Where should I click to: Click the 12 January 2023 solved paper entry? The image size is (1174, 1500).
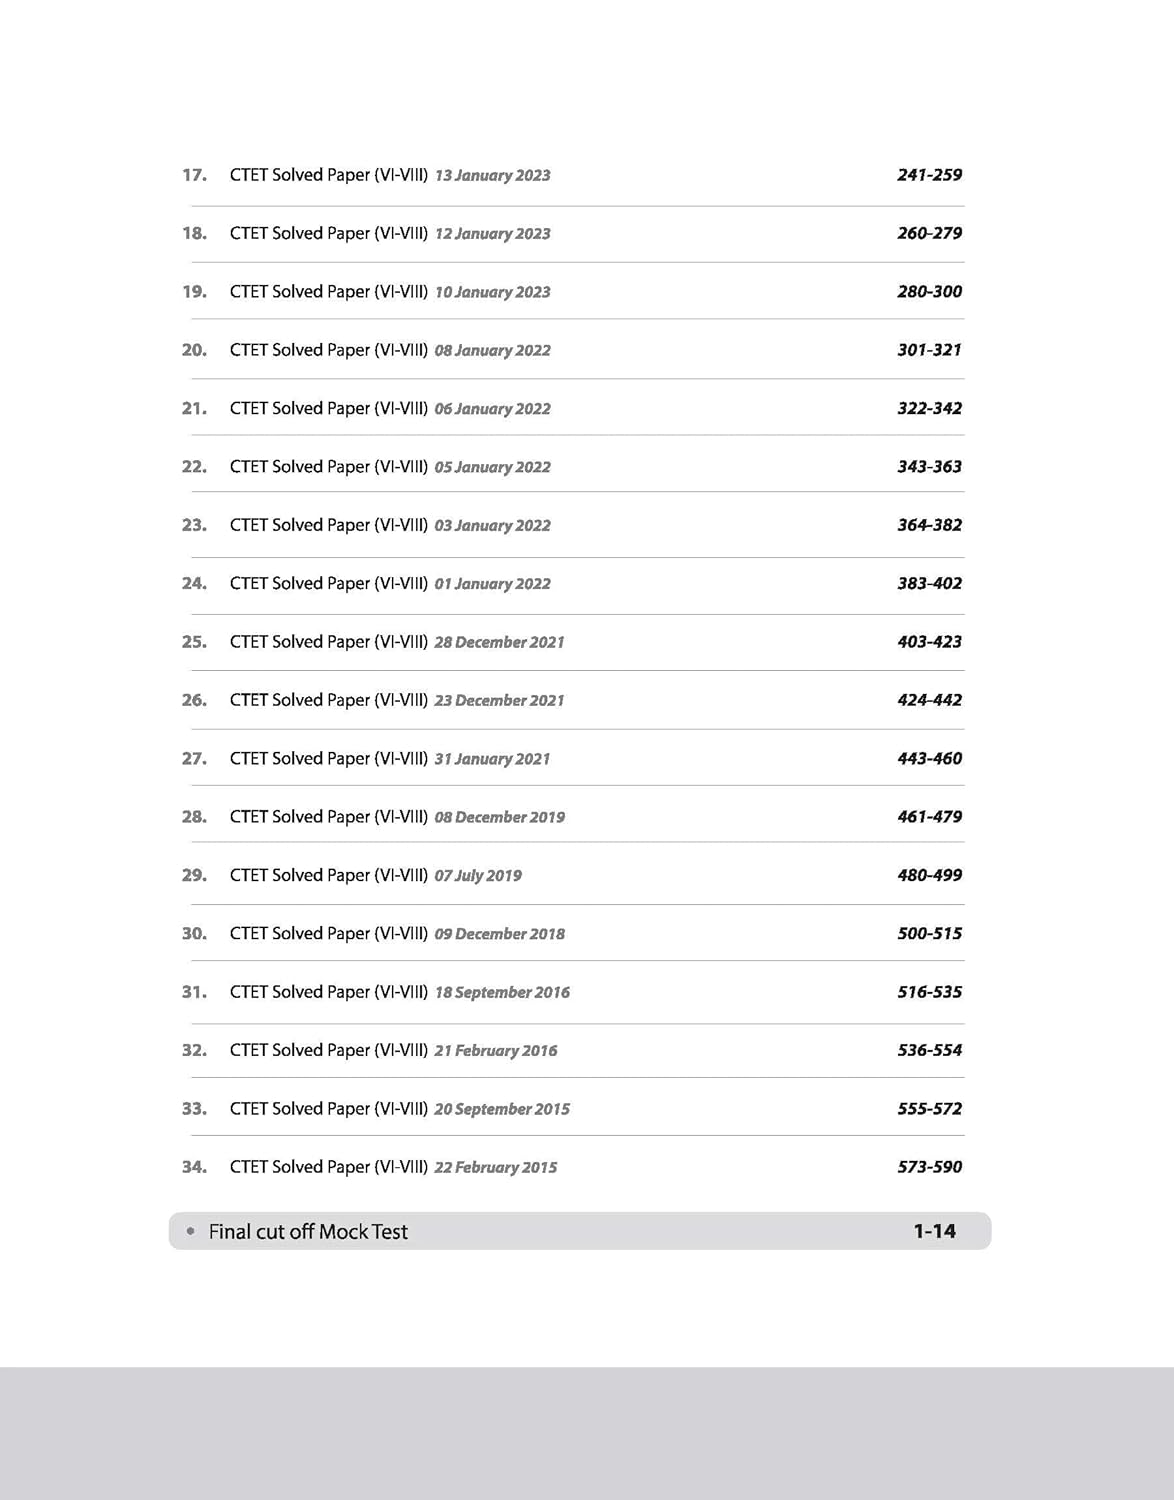(x=390, y=233)
